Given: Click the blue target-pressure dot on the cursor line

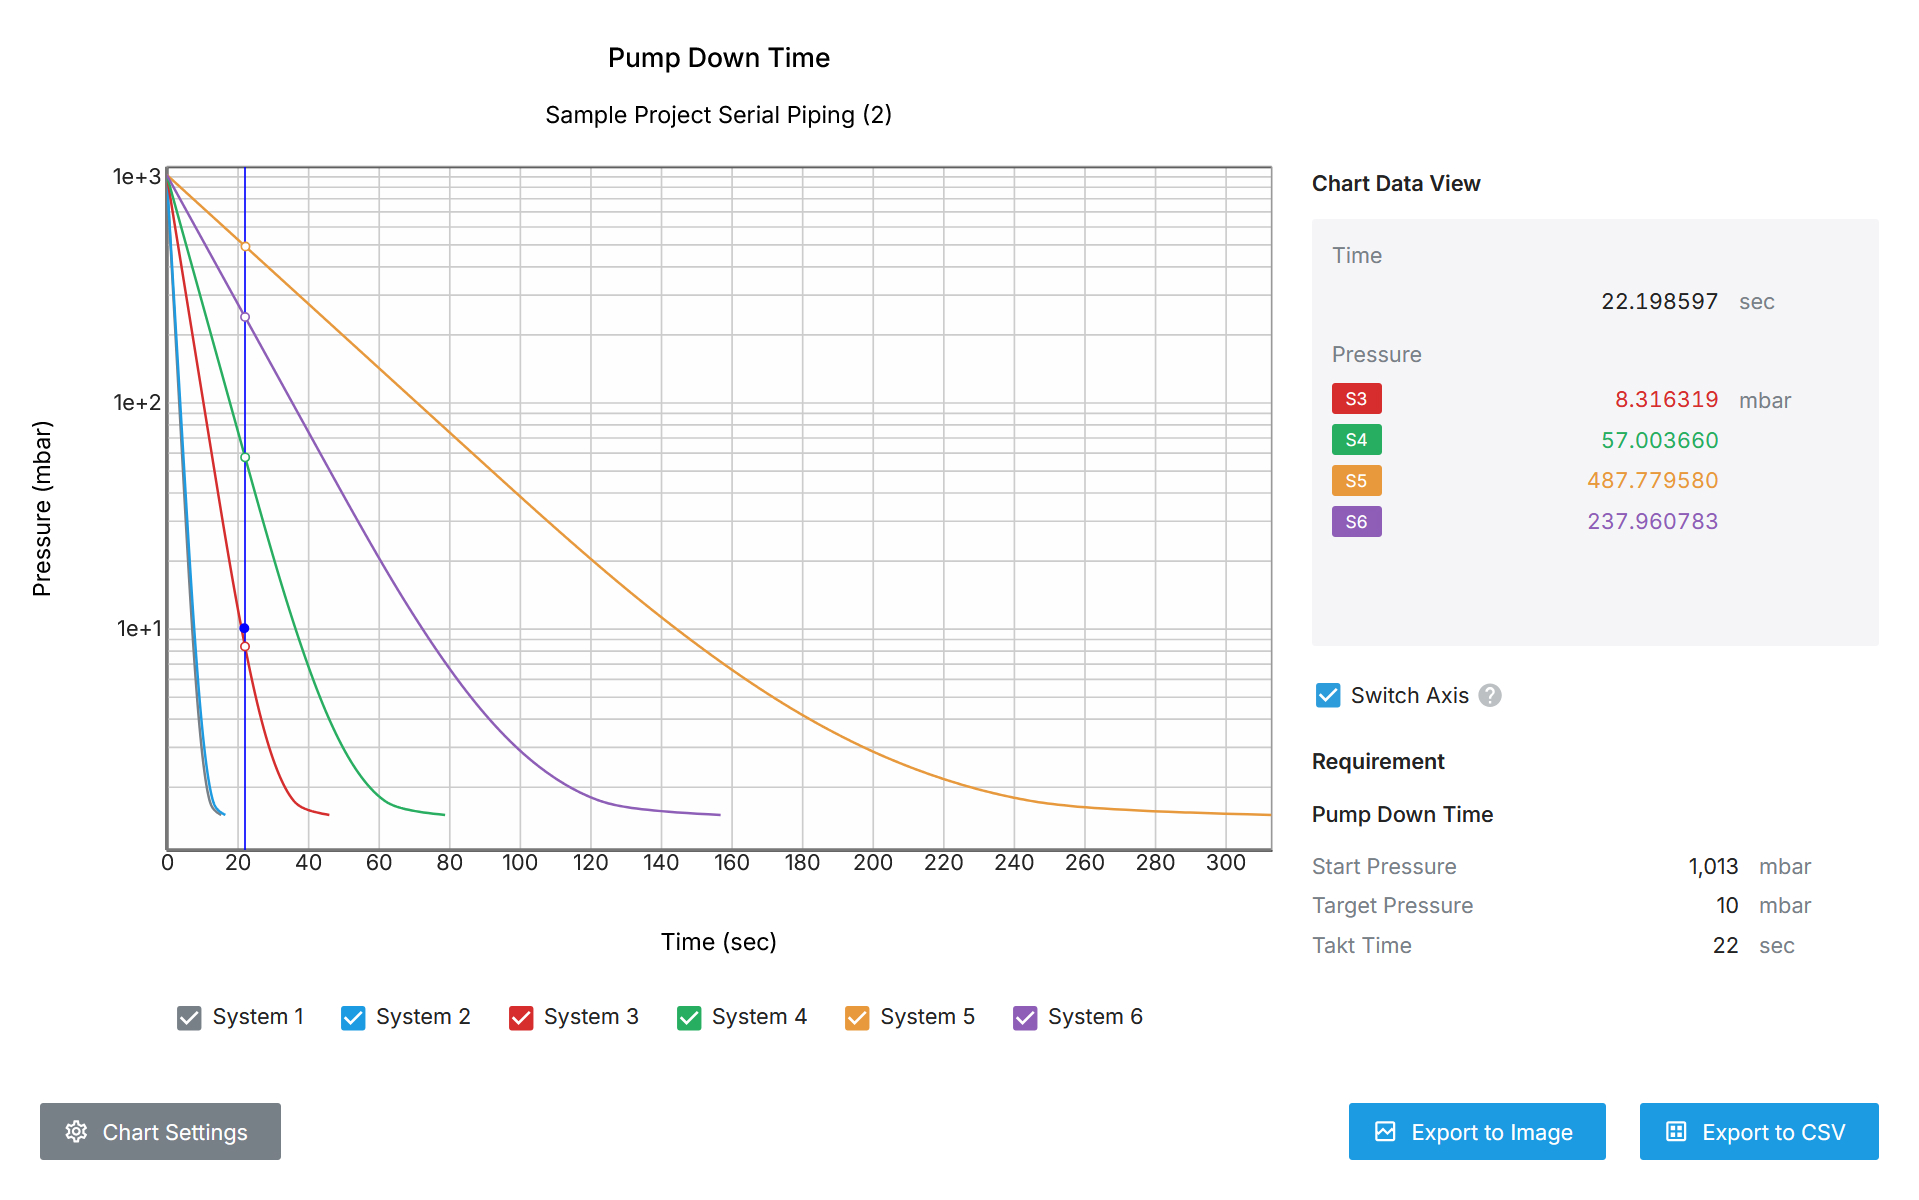Looking at the screenshot, I should pyautogui.click(x=244, y=628).
